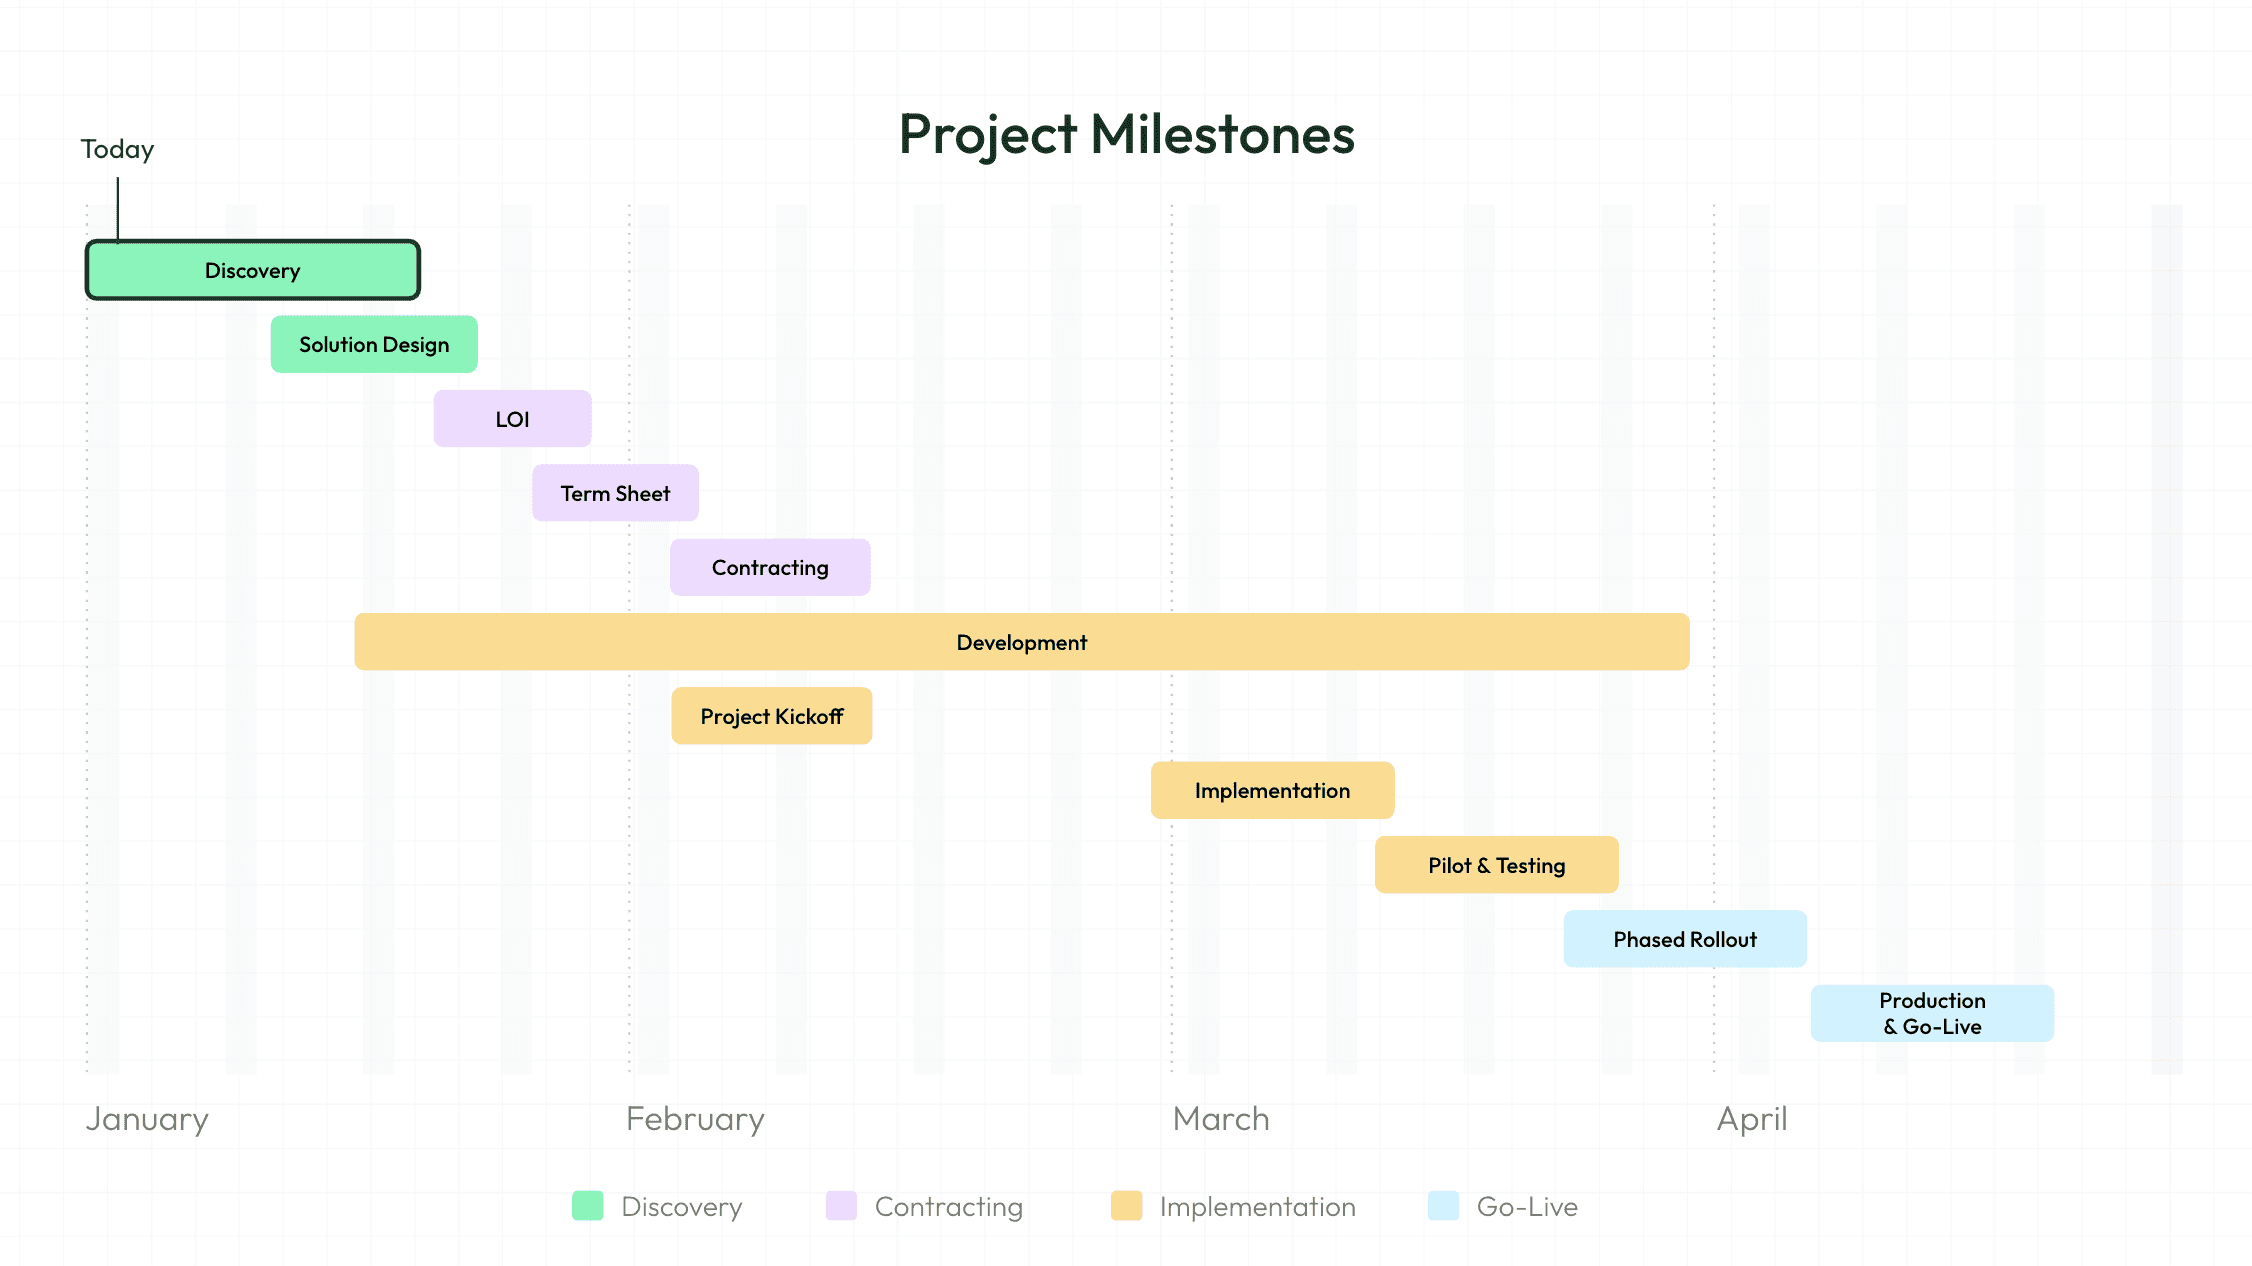Click the February month label
The image size is (2252, 1266).
(x=695, y=1118)
